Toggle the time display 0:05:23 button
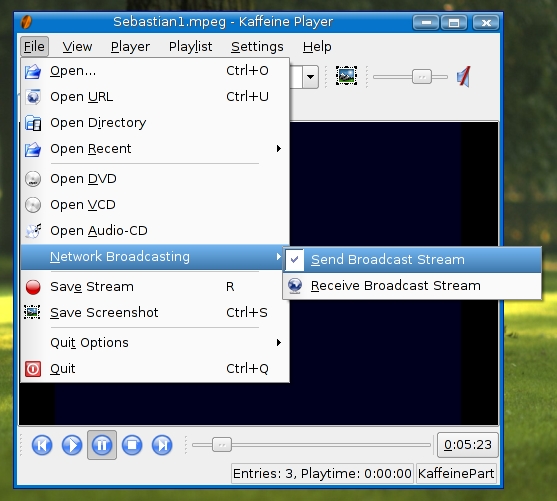The height and width of the screenshot is (501, 557). [468, 445]
